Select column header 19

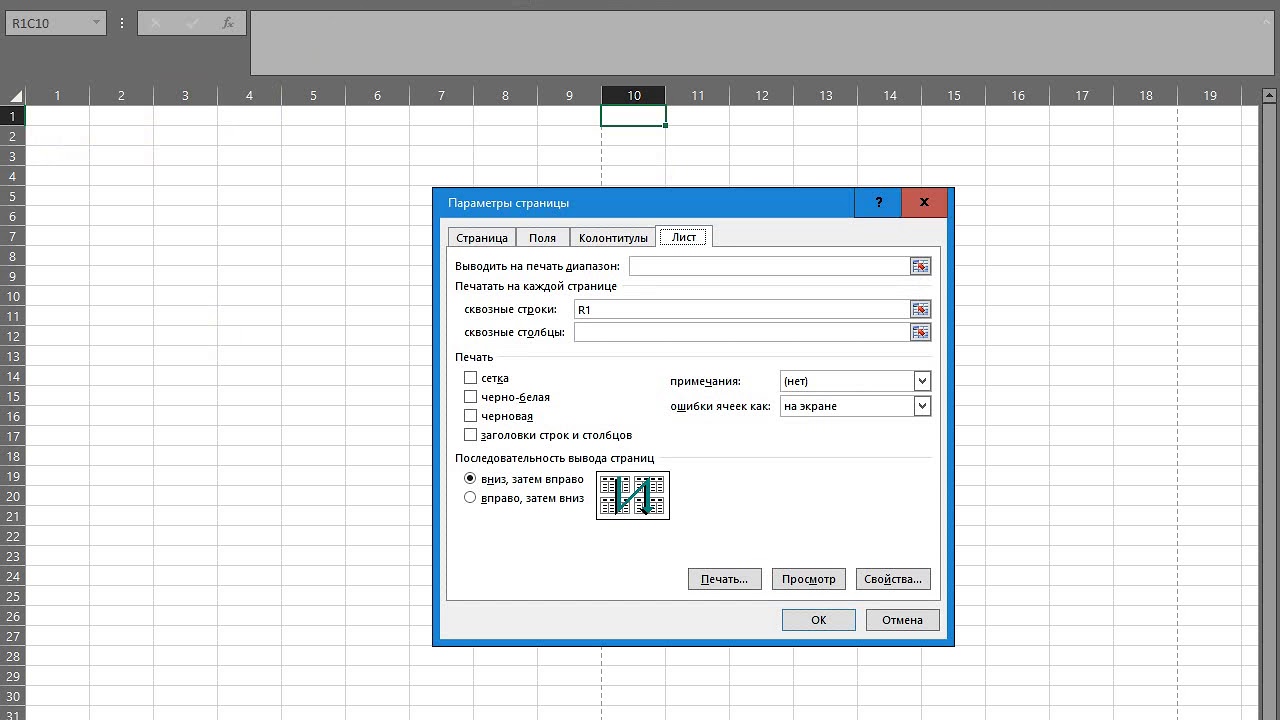(x=1210, y=96)
